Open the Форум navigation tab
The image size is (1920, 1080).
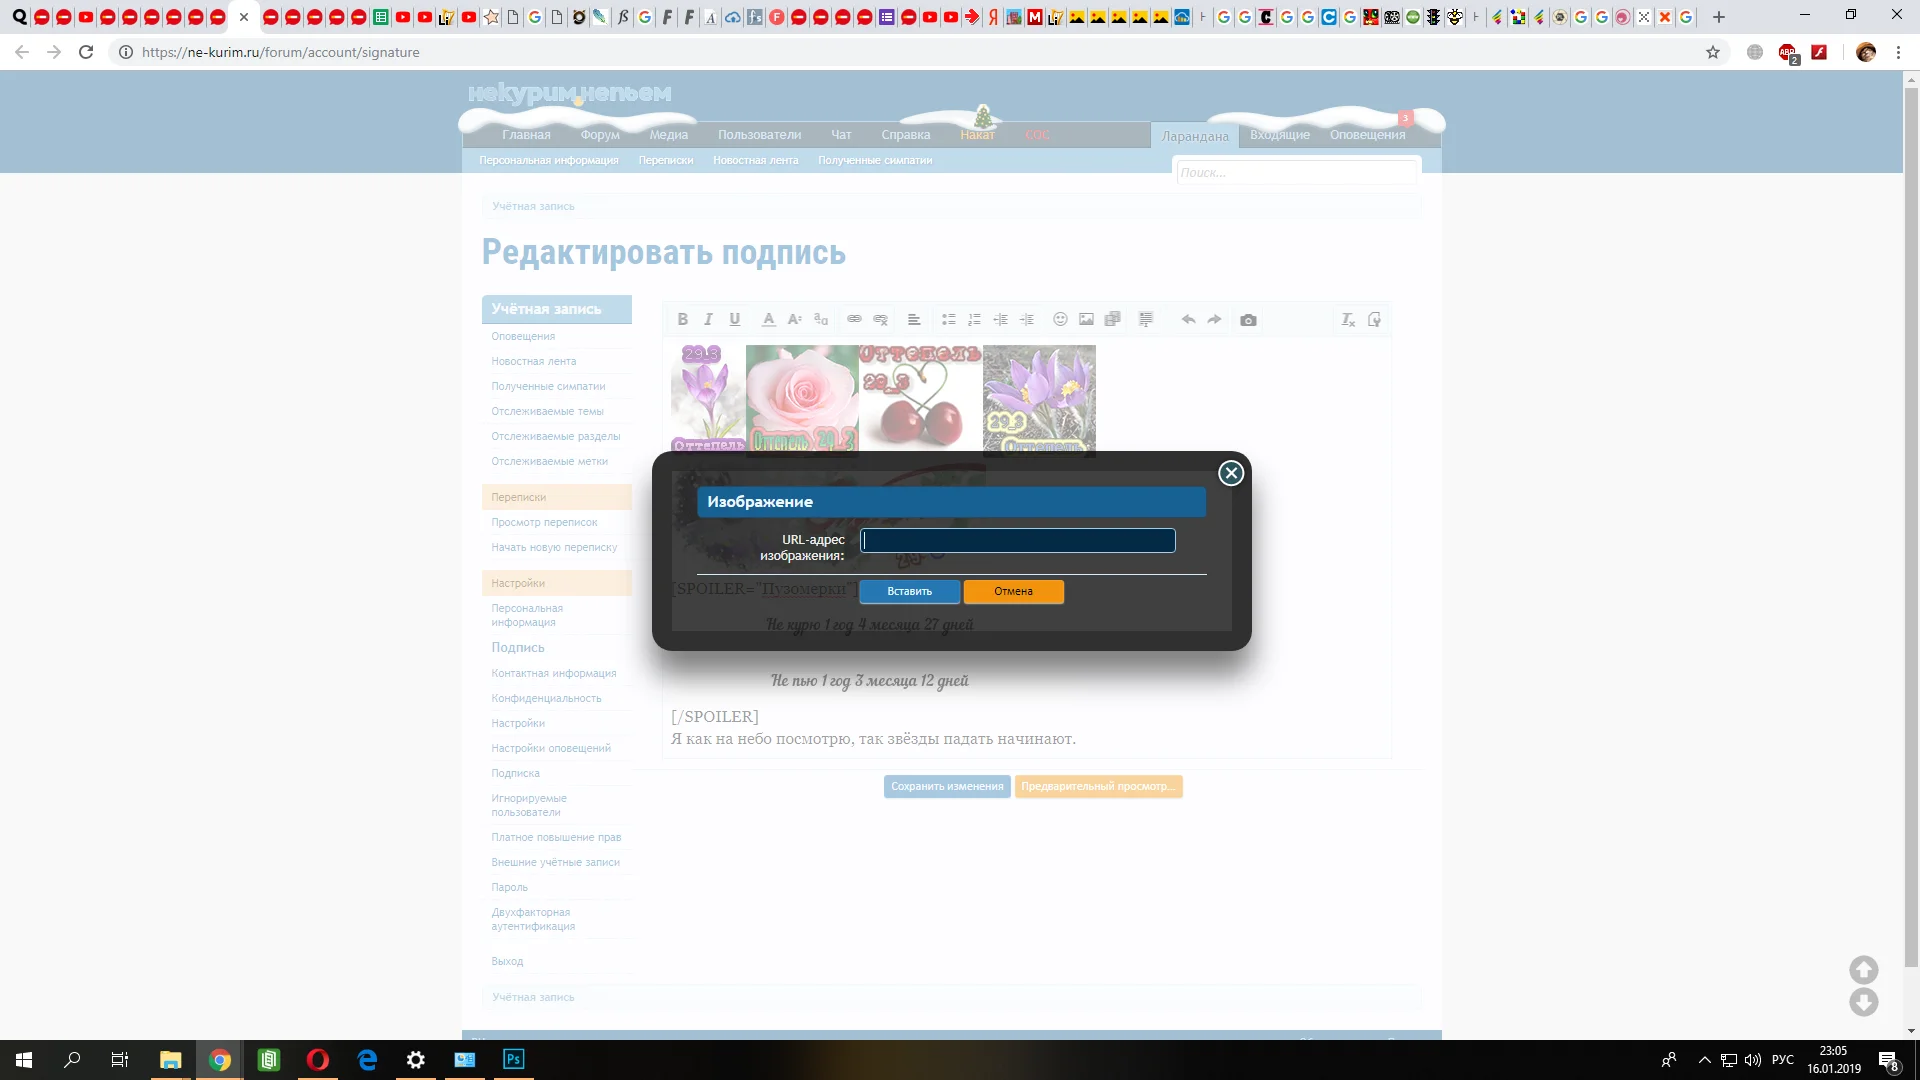tap(600, 135)
